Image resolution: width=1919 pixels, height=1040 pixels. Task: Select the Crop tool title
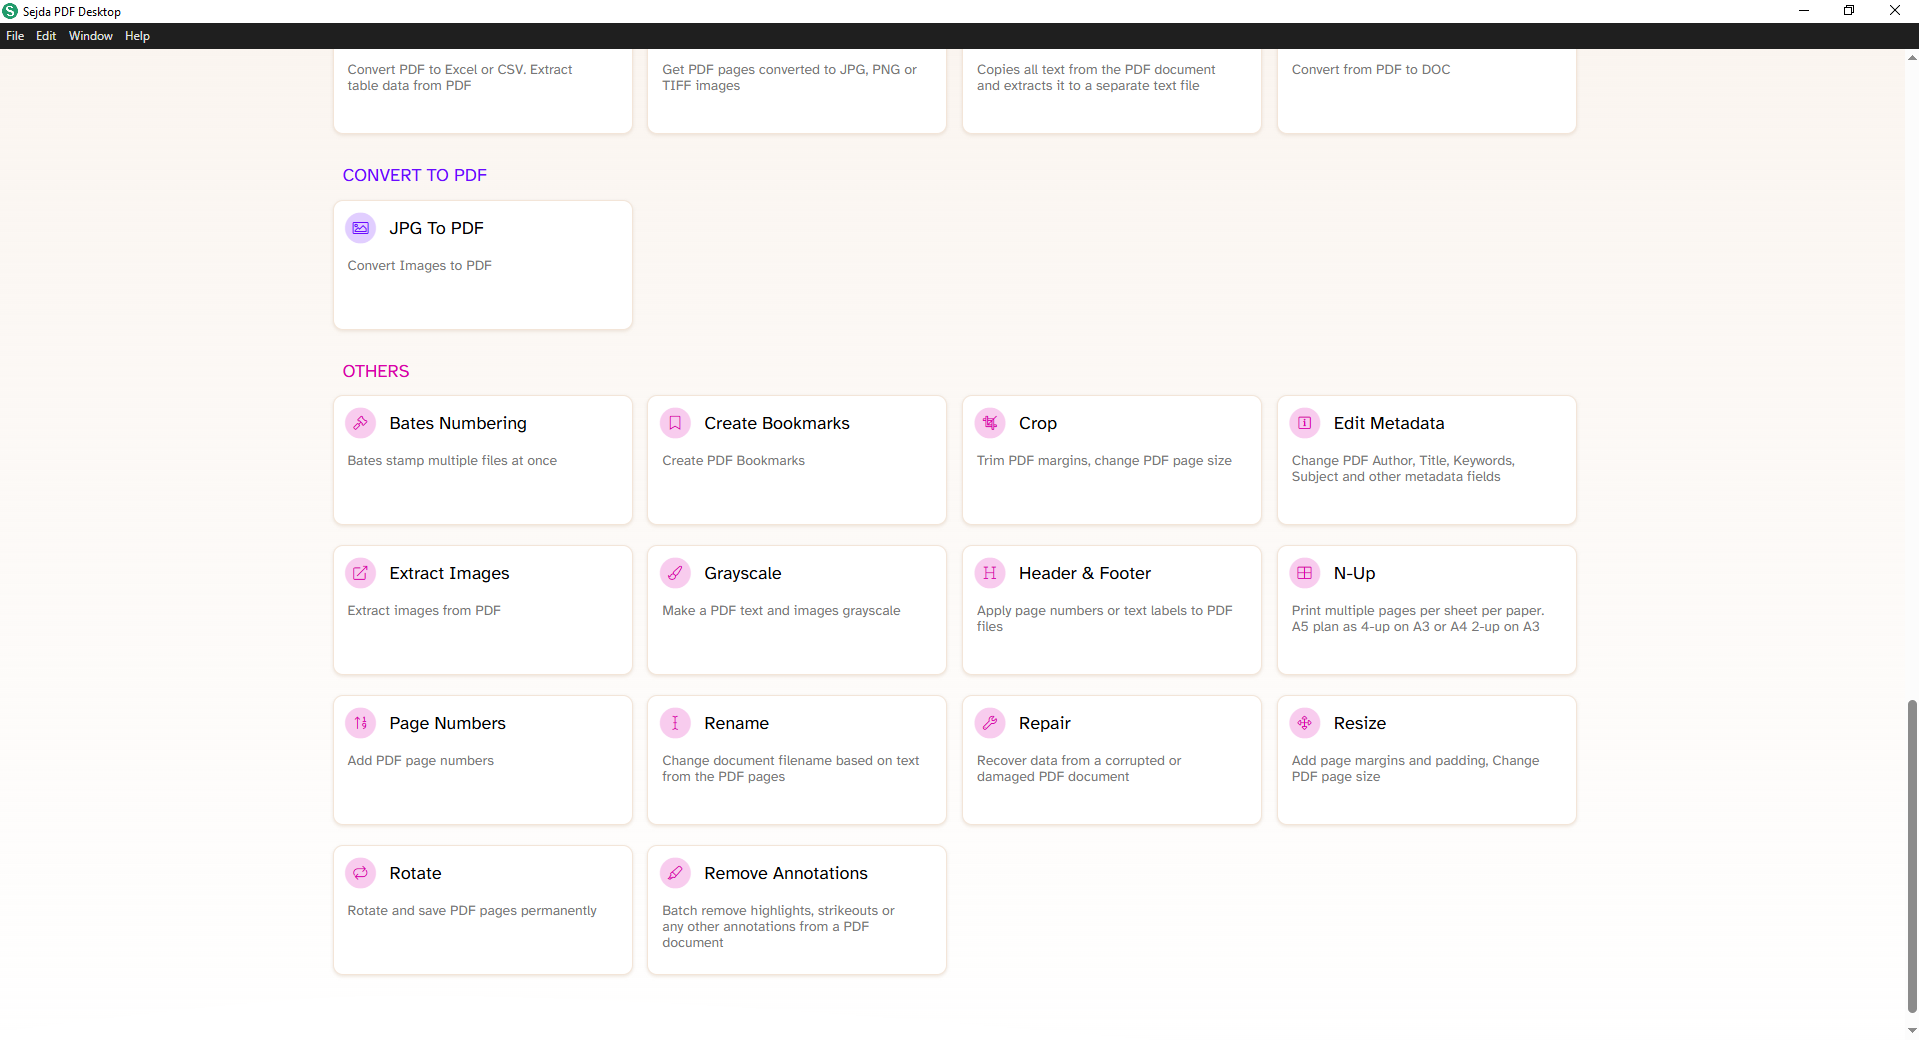point(1038,423)
